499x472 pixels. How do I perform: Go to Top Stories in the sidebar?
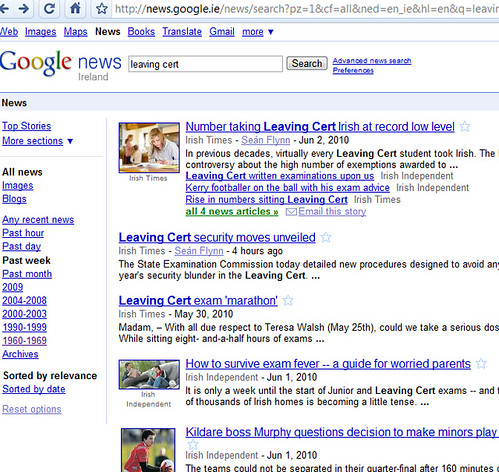click(27, 126)
